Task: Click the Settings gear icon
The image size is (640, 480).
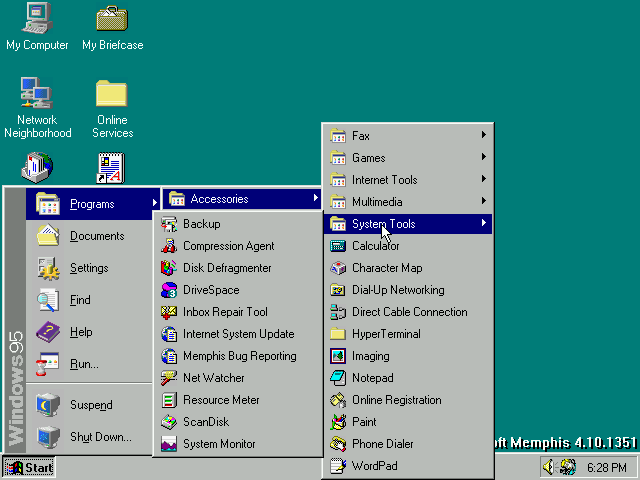Action: pyautogui.click(x=48, y=268)
